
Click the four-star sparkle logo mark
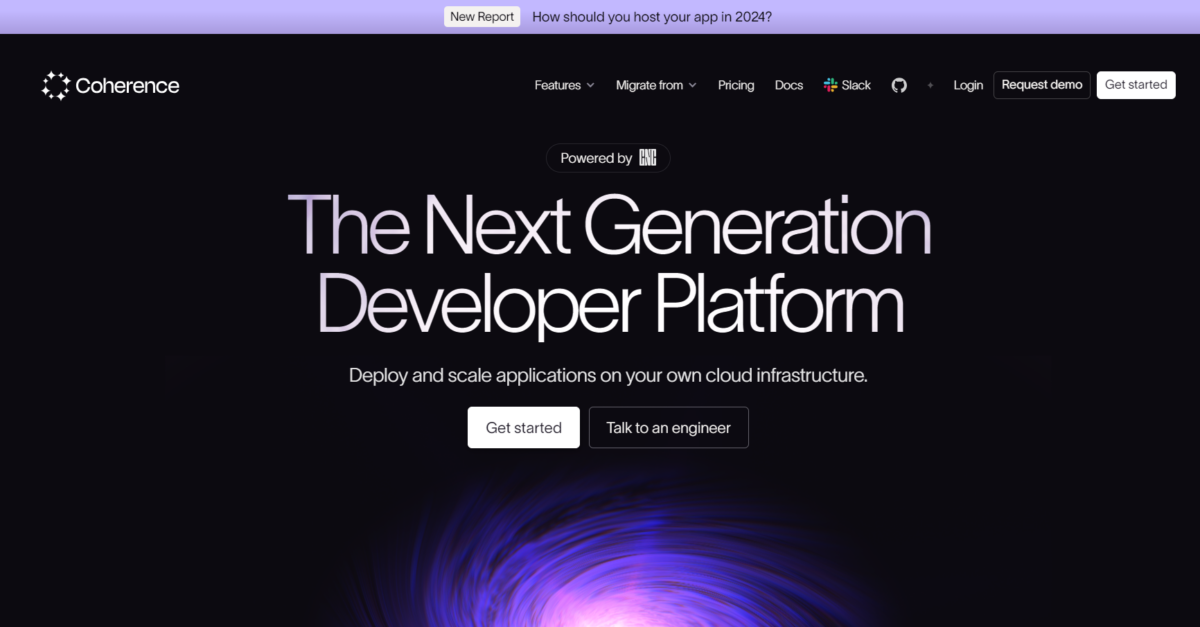pos(55,85)
